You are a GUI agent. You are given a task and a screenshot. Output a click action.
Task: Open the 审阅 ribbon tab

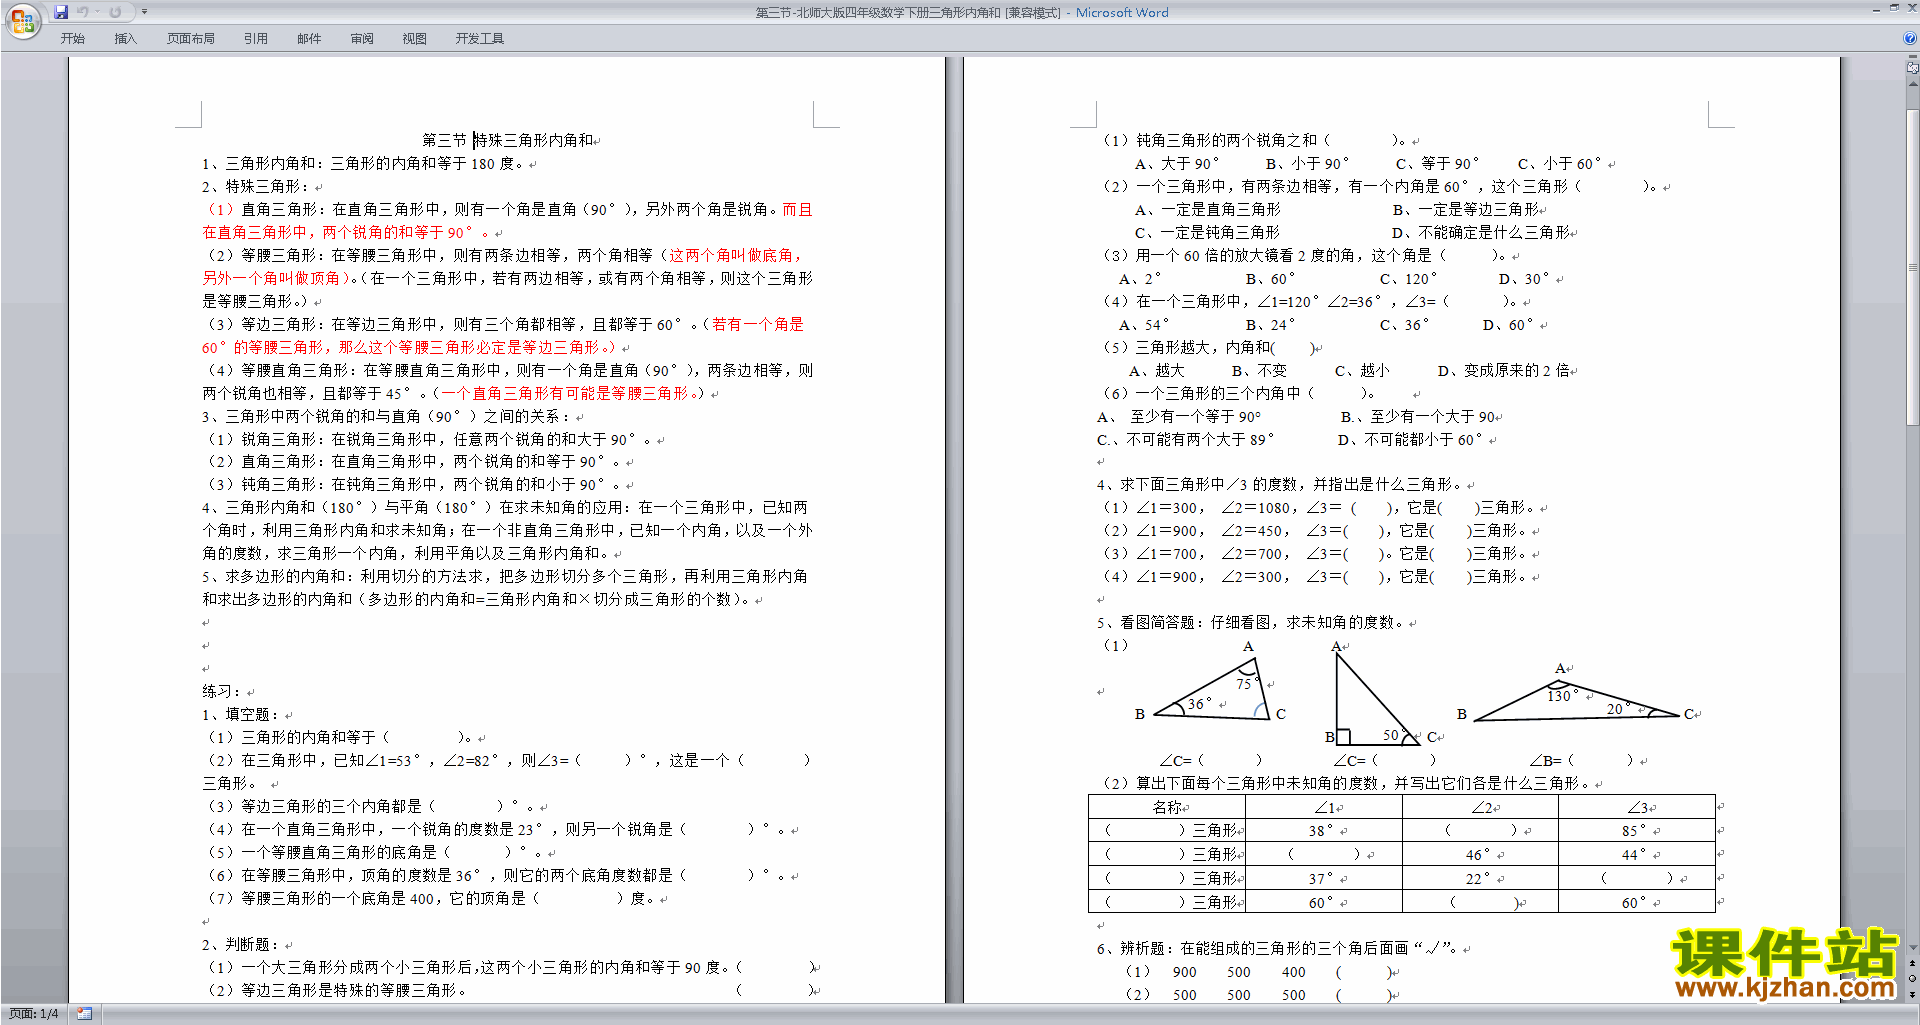click(x=362, y=39)
